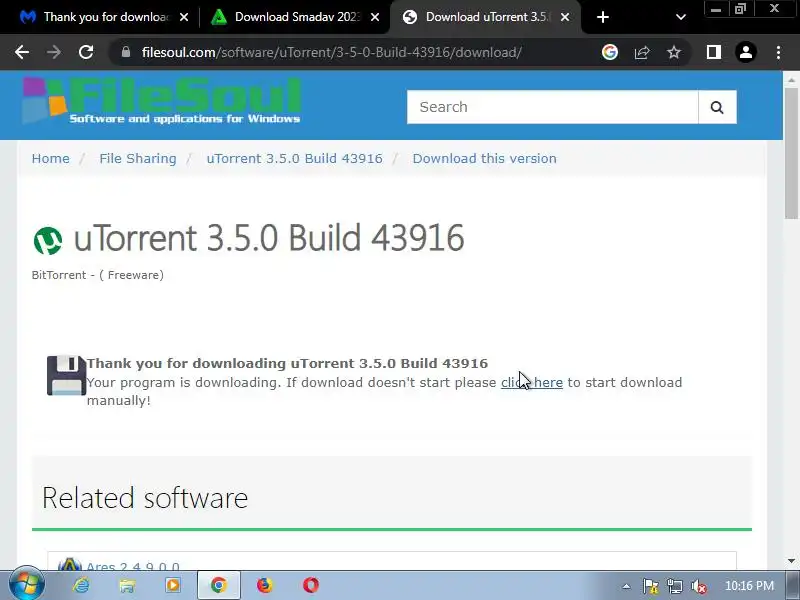Click the padlock site info icon
The height and width of the screenshot is (600, 800).
tap(126, 52)
